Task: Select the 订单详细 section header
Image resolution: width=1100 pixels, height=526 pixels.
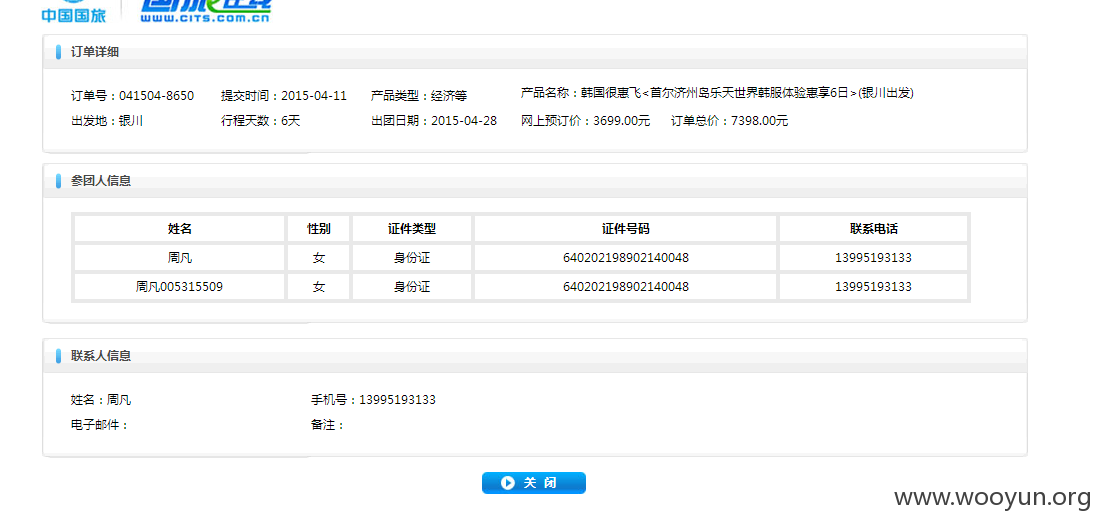Action: click(95, 52)
